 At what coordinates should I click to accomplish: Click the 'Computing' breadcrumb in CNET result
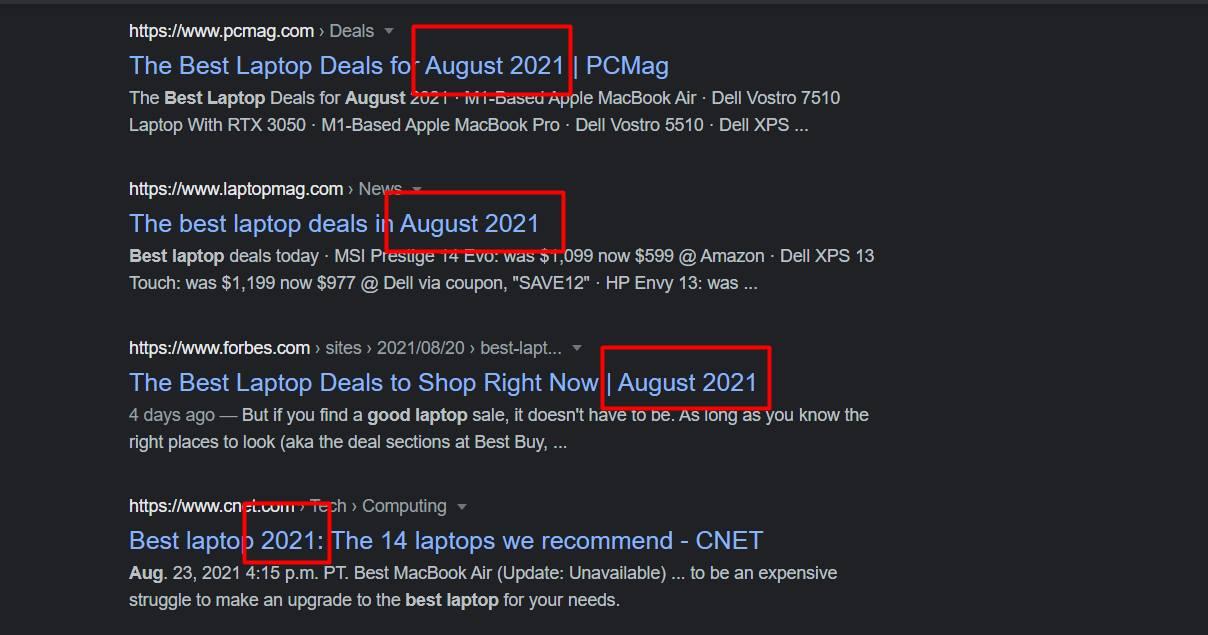(x=404, y=506)
